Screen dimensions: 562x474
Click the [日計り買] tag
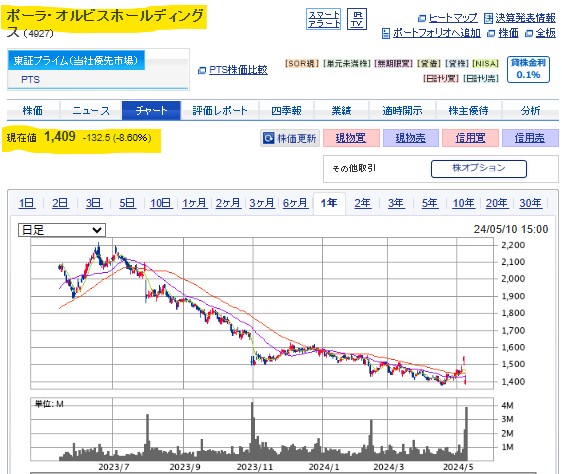441,78
